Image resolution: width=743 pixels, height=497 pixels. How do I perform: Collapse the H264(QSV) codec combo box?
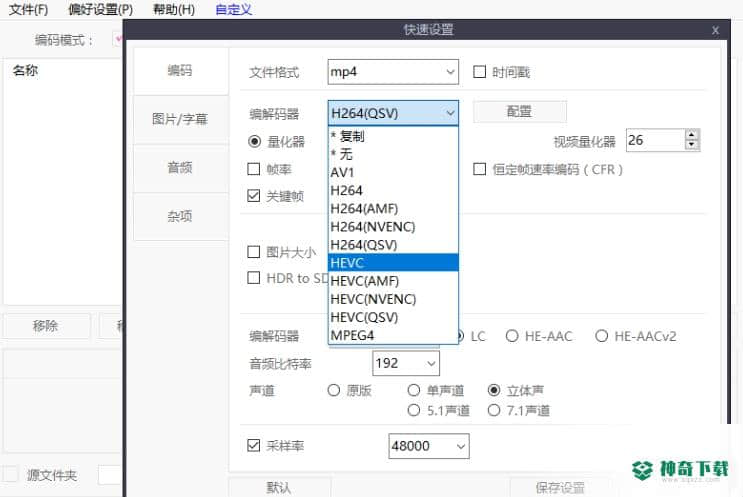point(393,113)
